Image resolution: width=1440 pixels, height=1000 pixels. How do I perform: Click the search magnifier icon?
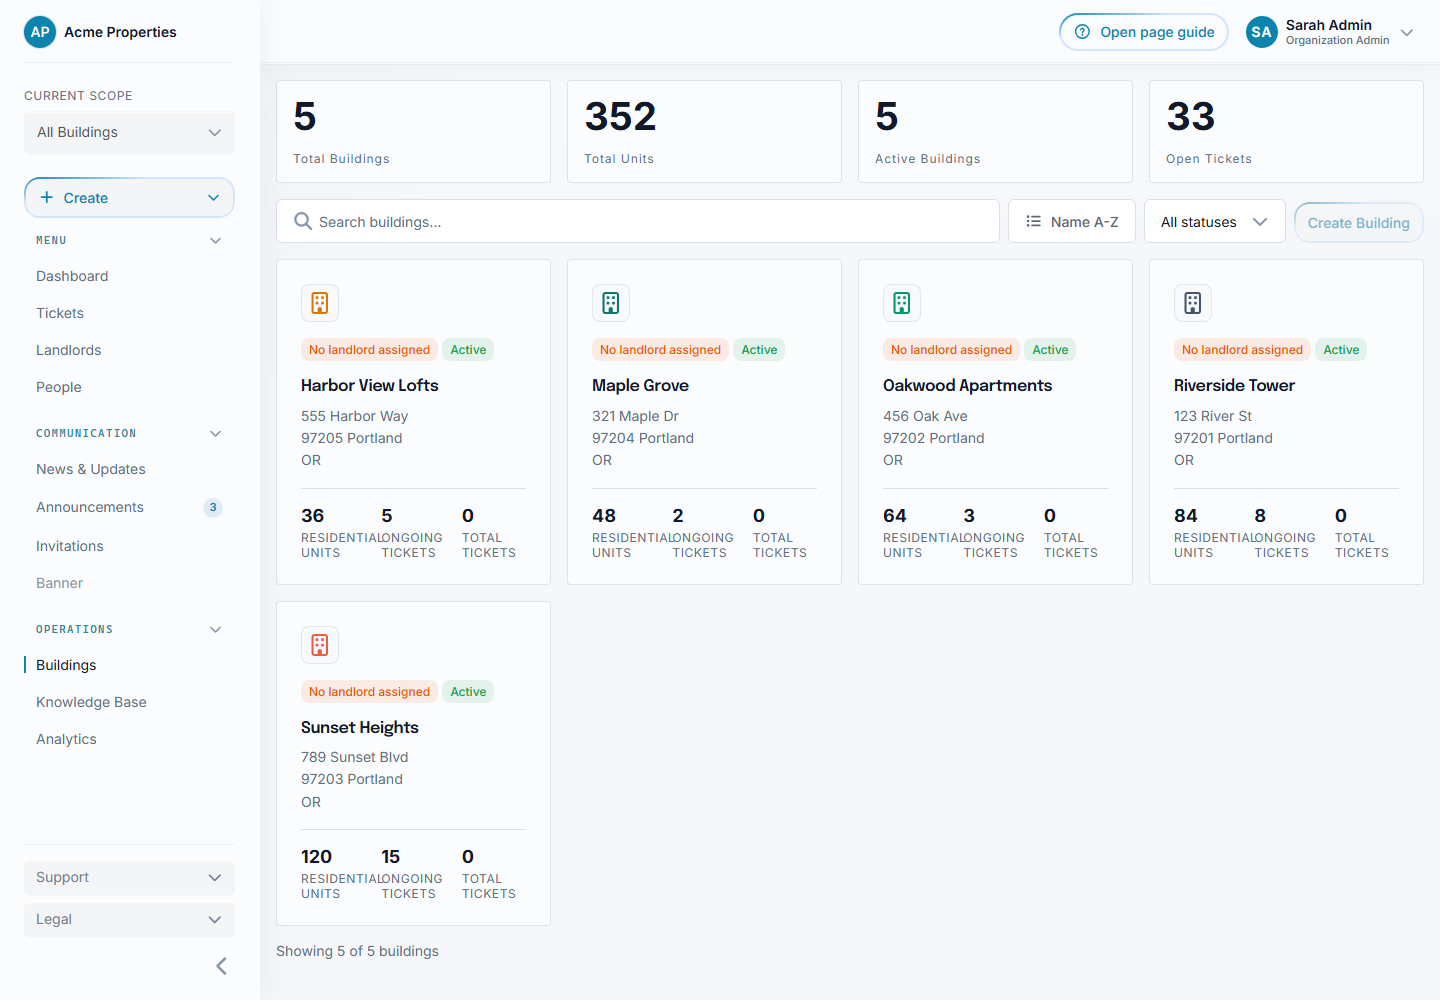coord(302,221)
